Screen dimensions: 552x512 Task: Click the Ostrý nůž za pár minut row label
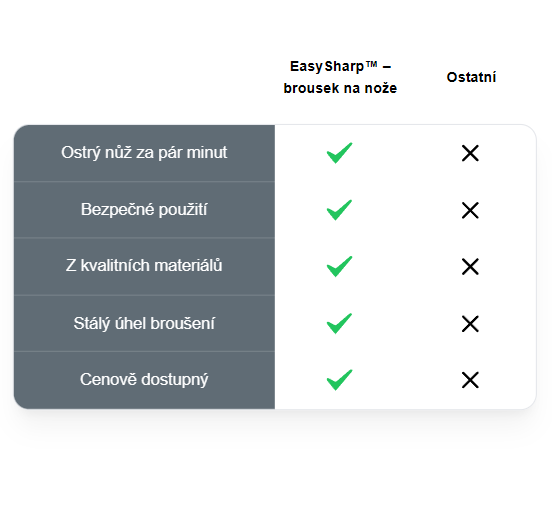144,152
